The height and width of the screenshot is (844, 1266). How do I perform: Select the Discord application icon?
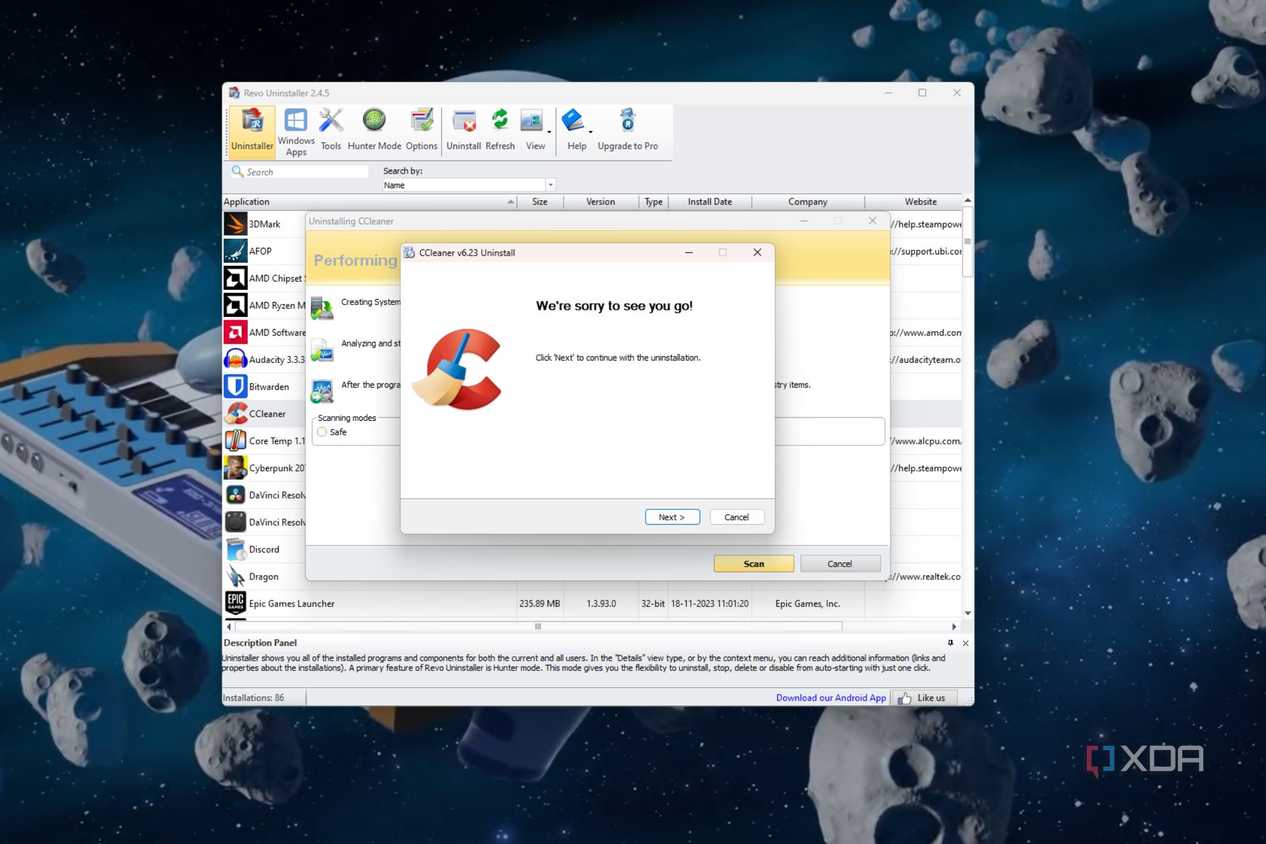(235, 549)
